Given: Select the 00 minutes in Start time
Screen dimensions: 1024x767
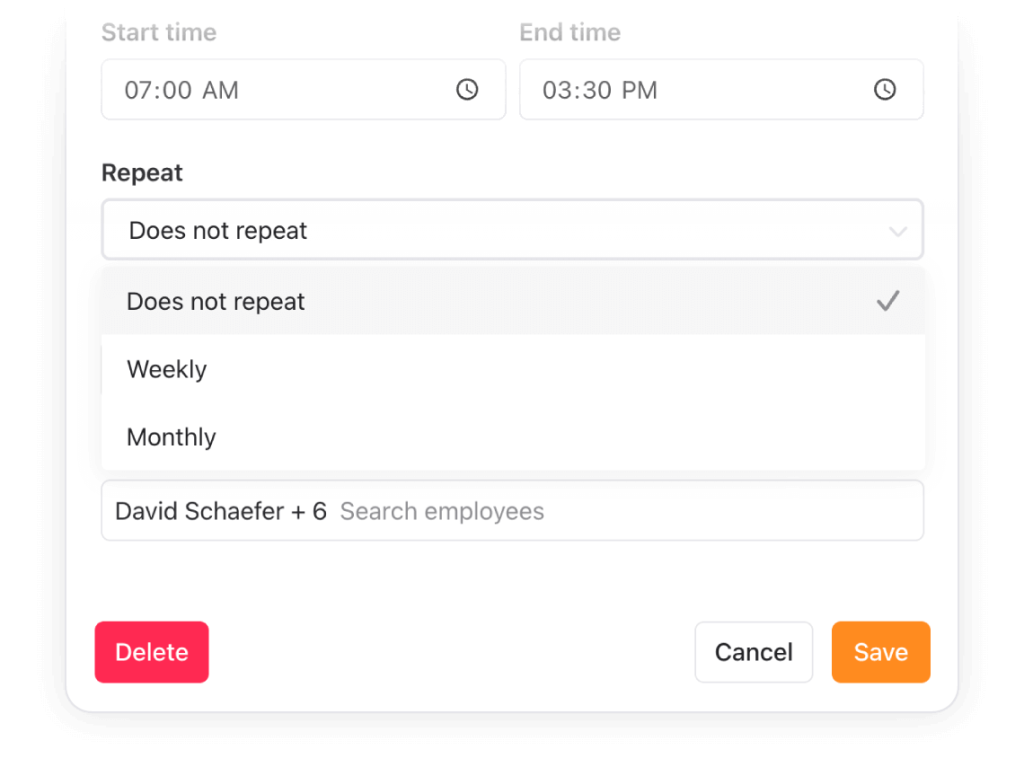Looking at the screenshot, I should click(176, 90).
